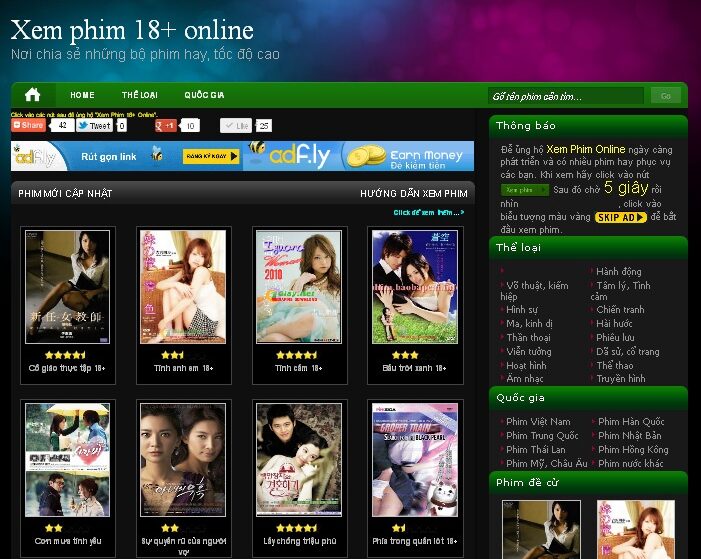Screen dimensions: 701x559
Task: Follow the Xem Phim Online yellow link
Action: point(586,149)
